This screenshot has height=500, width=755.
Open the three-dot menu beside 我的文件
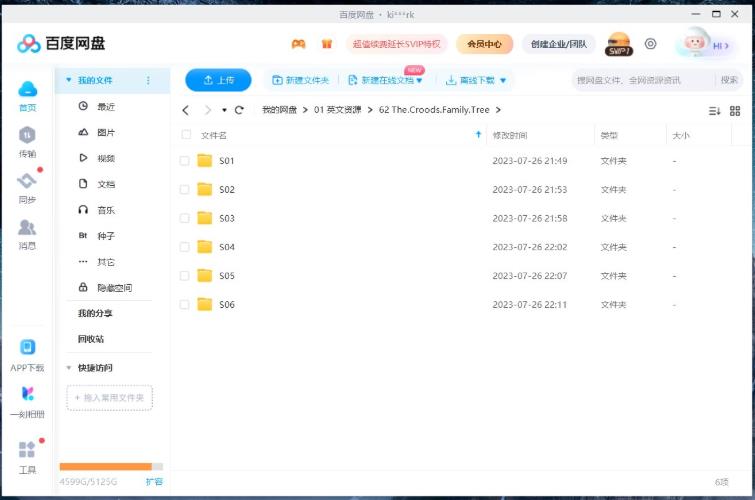click(148, 80)
